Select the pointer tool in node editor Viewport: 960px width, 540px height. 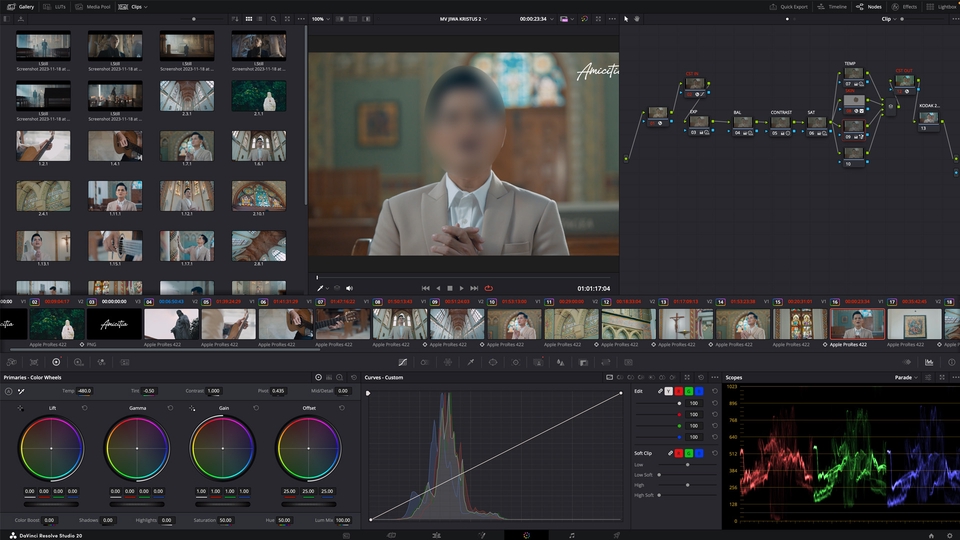click(x=626, y=19)
